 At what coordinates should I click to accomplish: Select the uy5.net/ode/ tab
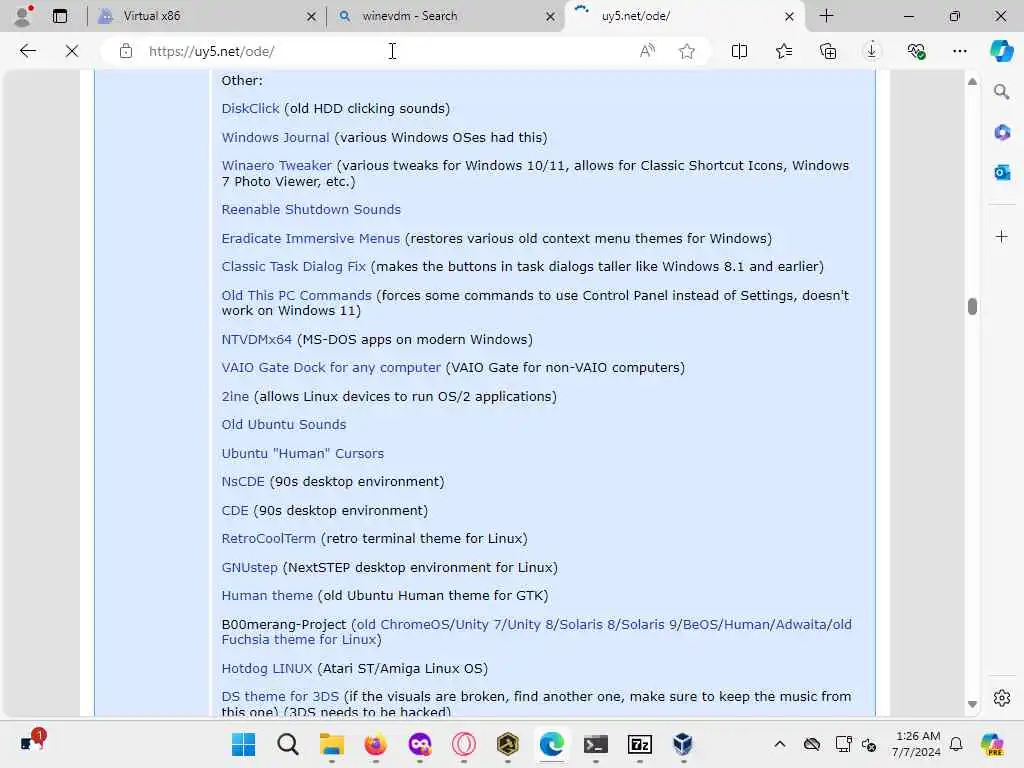pos(684,16)
